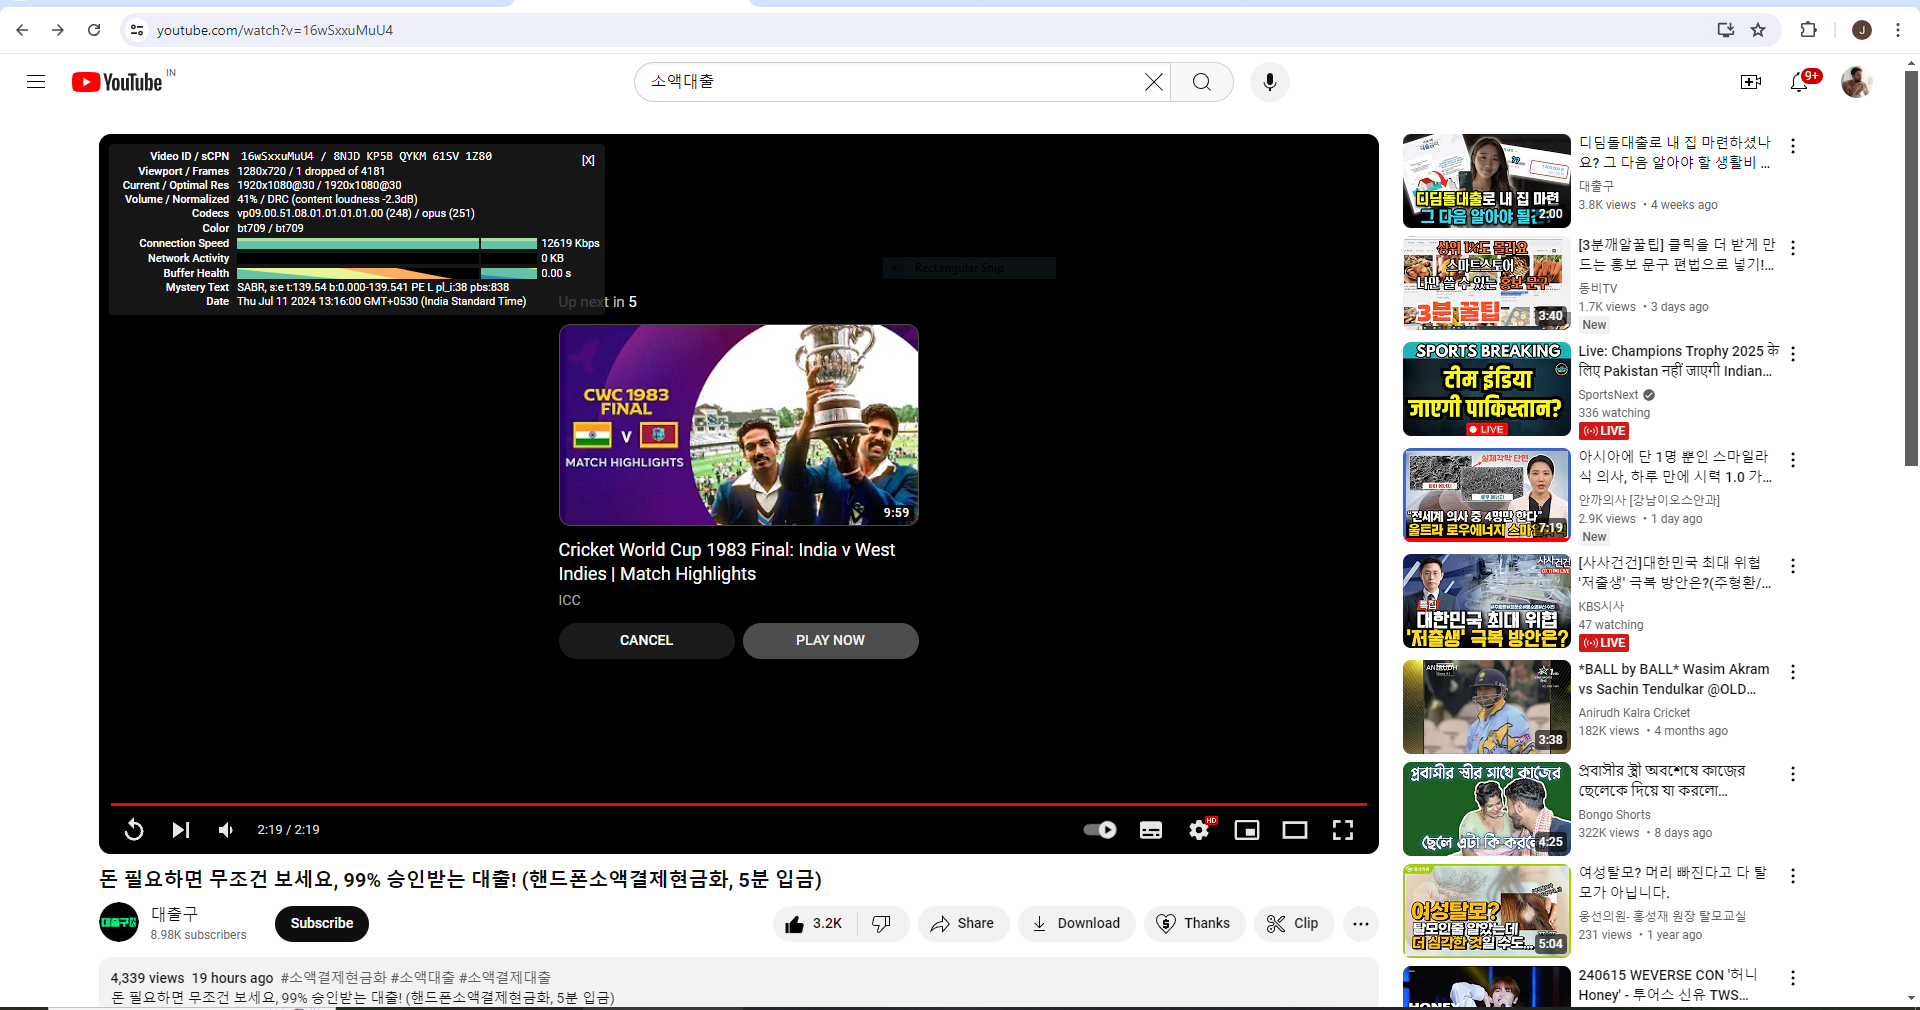Dislike this video
The image size is (1920, 1010).
[x=882, y=924]
